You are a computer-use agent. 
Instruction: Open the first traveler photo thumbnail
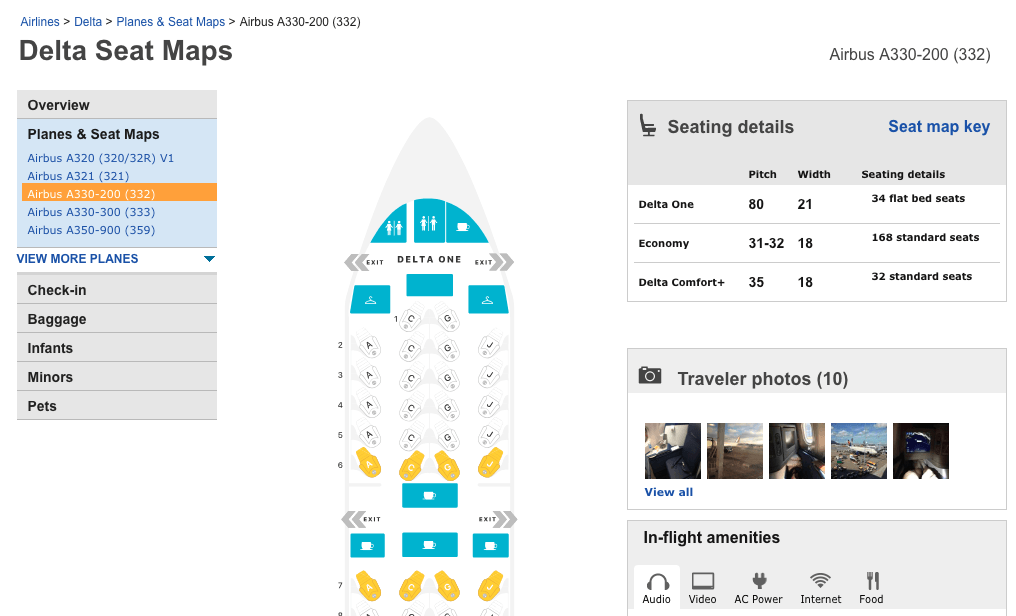tap(673, 451)
